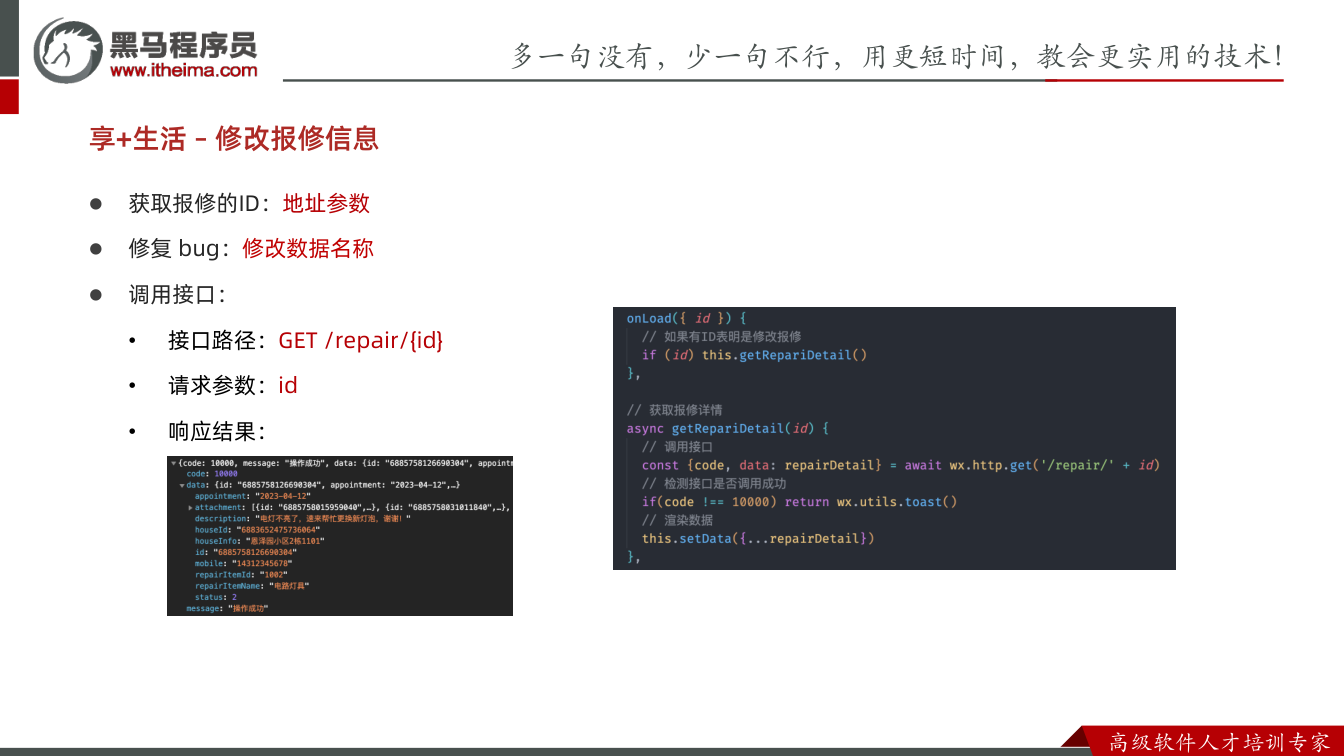Viewport: 1344px width, 756px height.
Task: Click the bullet 获取报修的ID:
Action: [201, 203]
